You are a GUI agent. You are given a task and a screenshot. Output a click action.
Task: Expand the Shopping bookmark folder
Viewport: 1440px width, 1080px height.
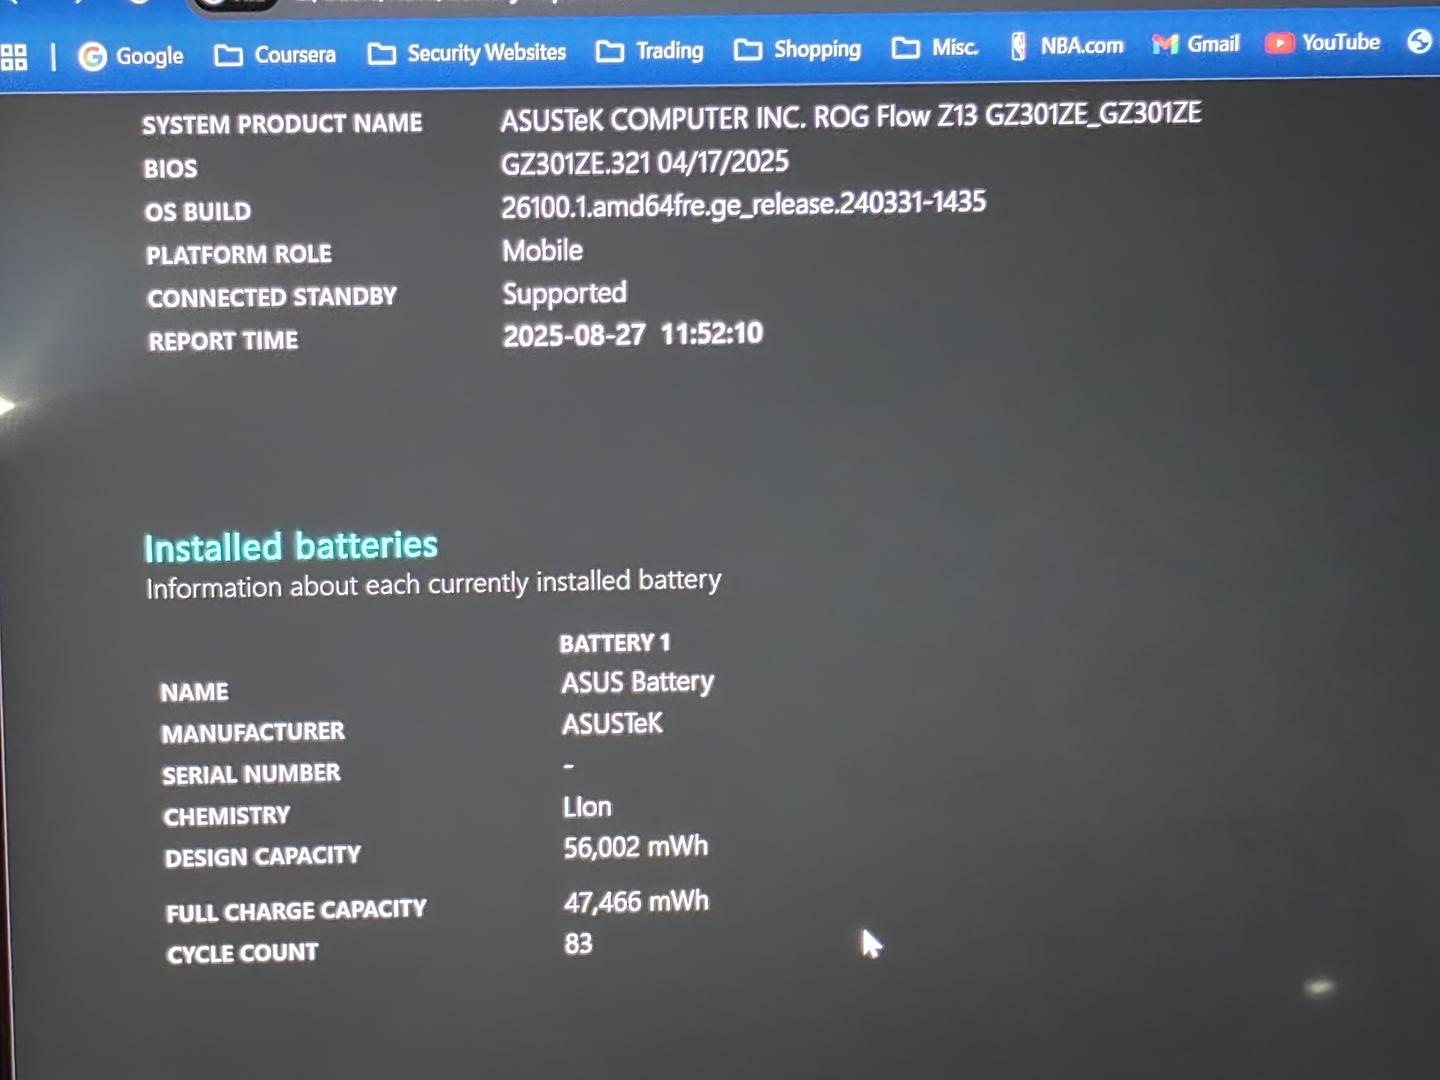797,49
